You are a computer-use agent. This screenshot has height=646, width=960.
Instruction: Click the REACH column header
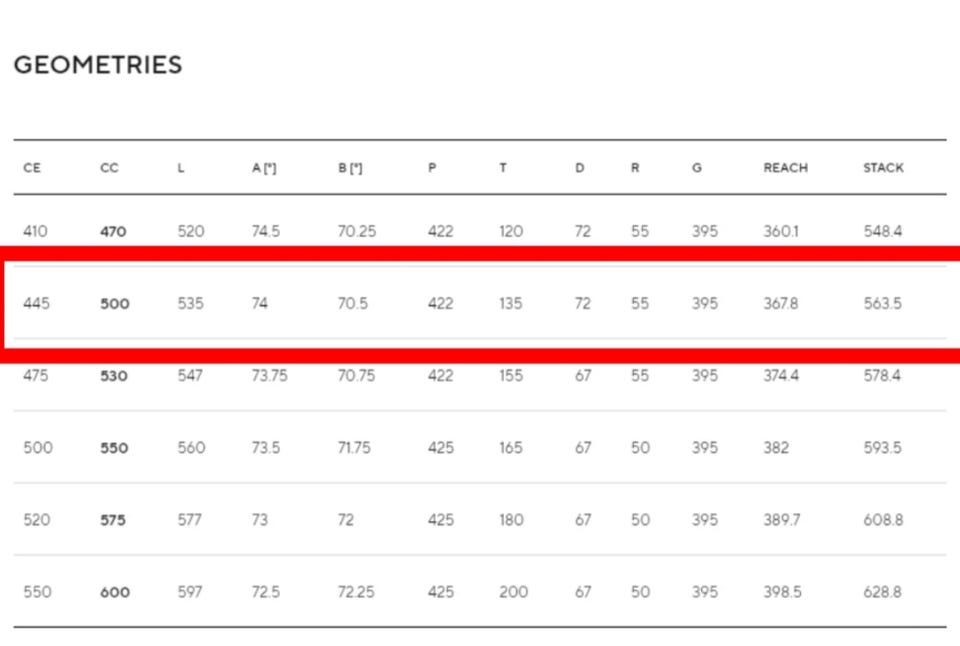coord(786,168)
